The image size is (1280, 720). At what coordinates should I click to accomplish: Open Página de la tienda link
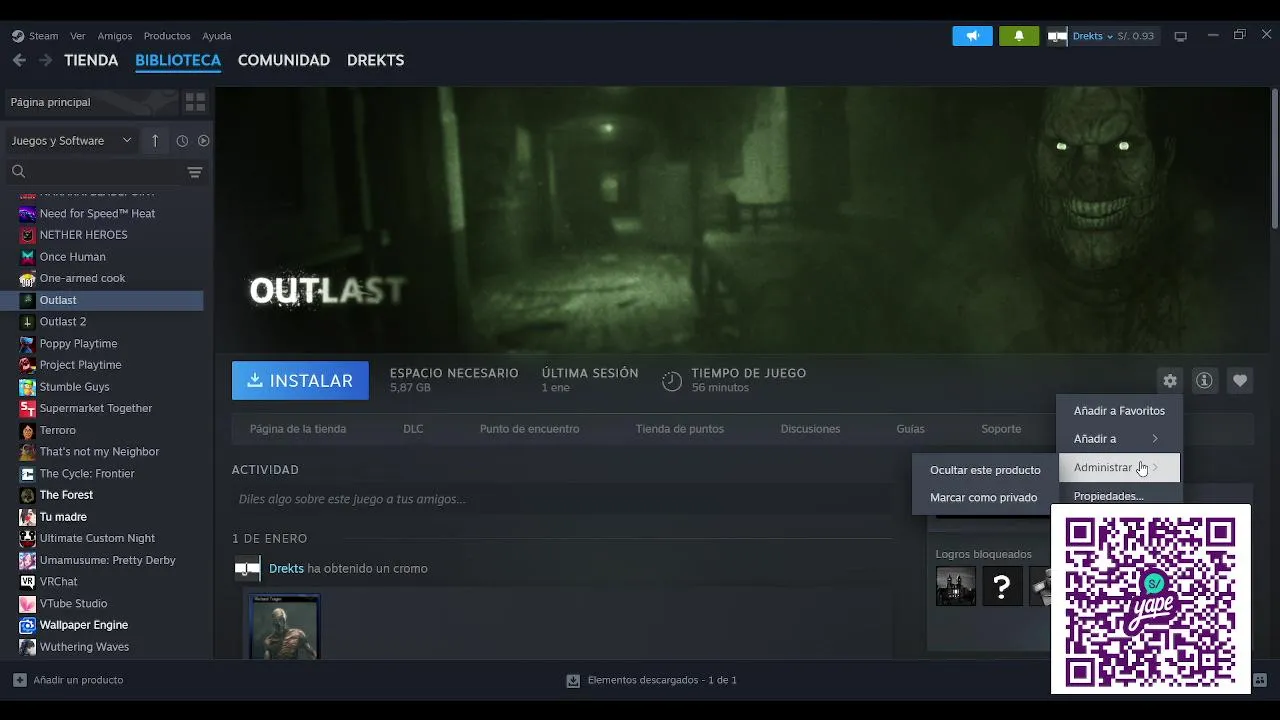tap(298, 429)
